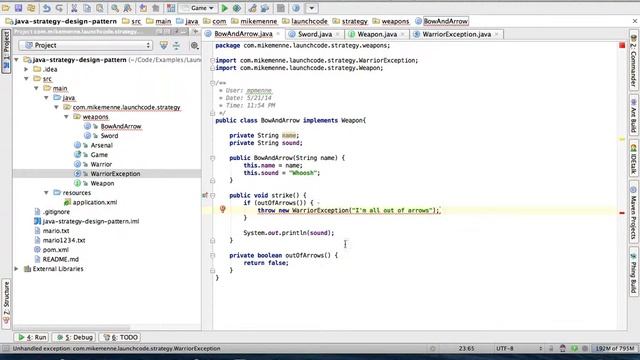
Task: Click the red lightbulb intention icon
Action: [222, 209]
